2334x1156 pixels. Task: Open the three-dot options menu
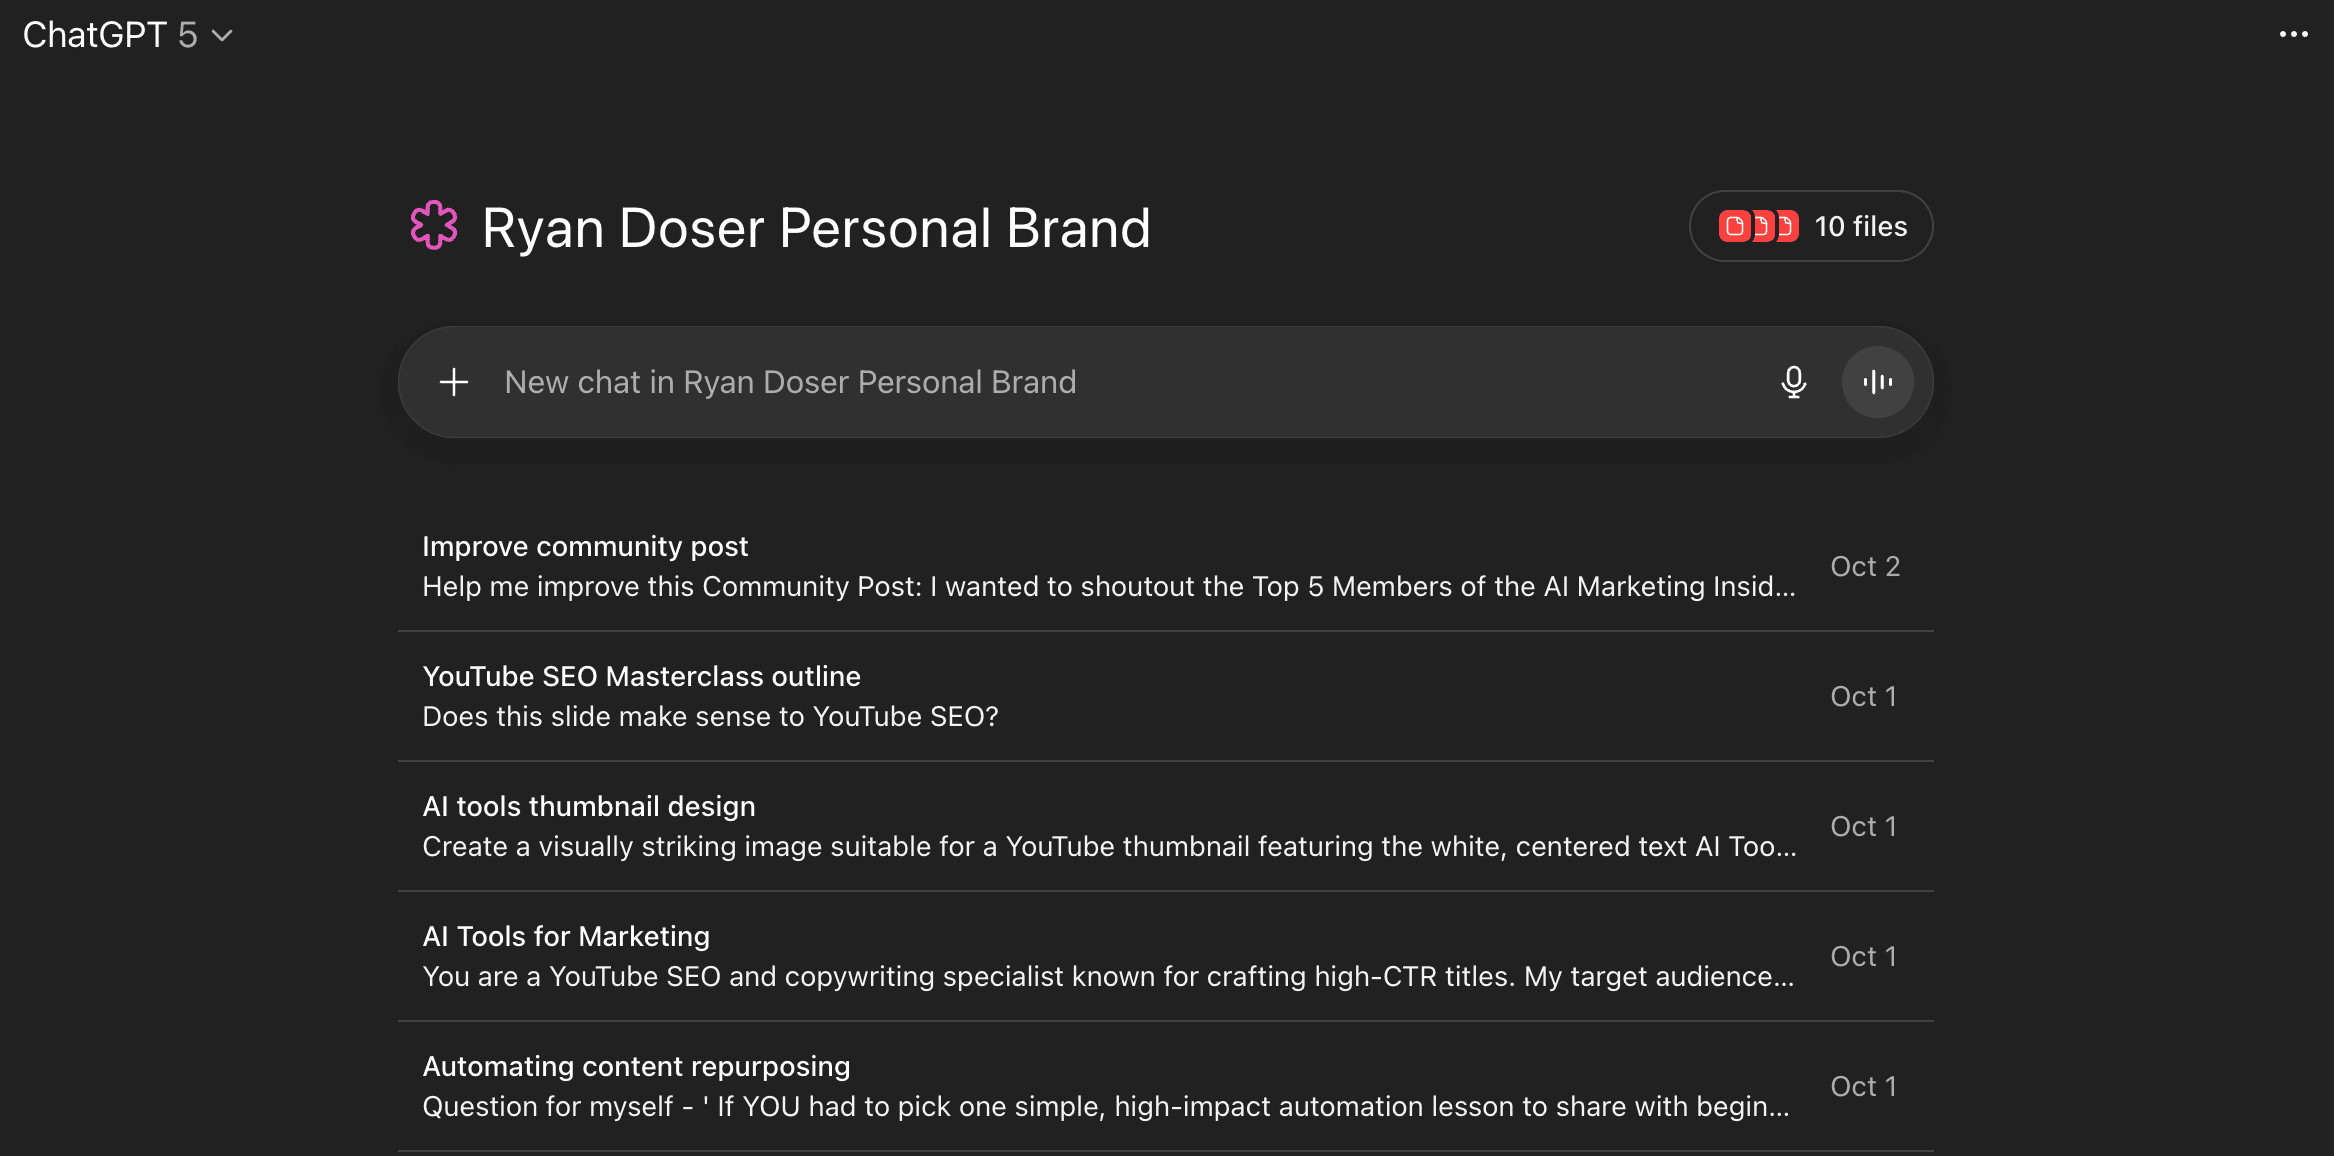[x=2293, y=34]
